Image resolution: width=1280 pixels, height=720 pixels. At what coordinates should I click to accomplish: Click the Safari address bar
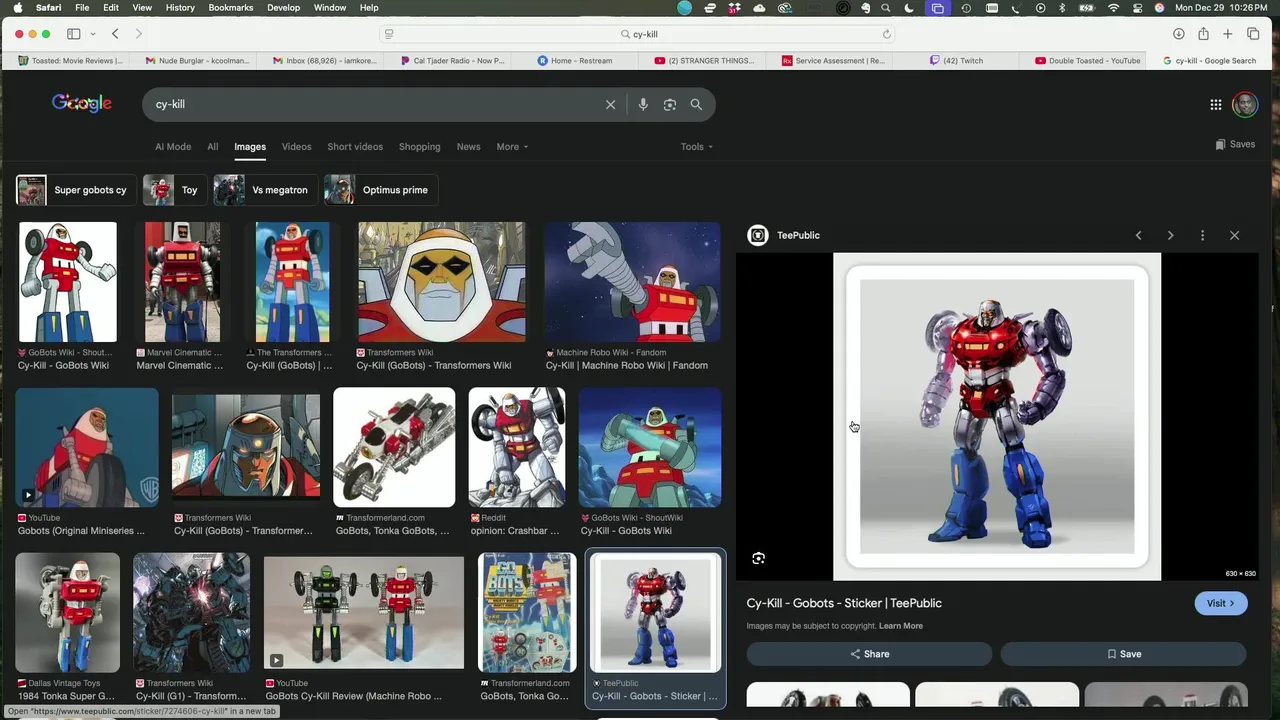(x=640, y=34)
